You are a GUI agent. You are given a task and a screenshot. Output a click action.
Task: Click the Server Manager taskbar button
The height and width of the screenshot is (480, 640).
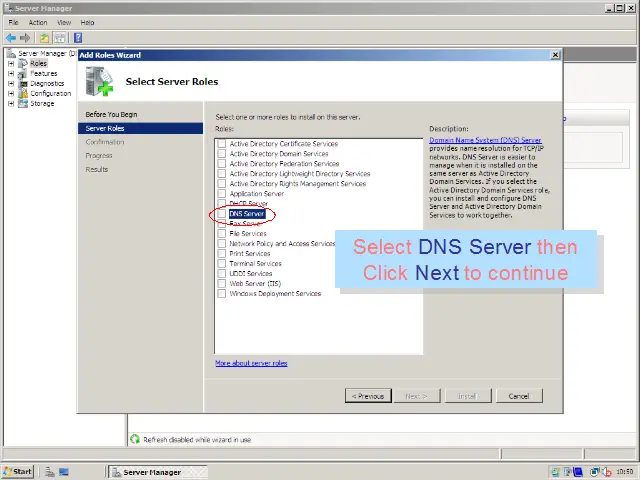[158, 472]
